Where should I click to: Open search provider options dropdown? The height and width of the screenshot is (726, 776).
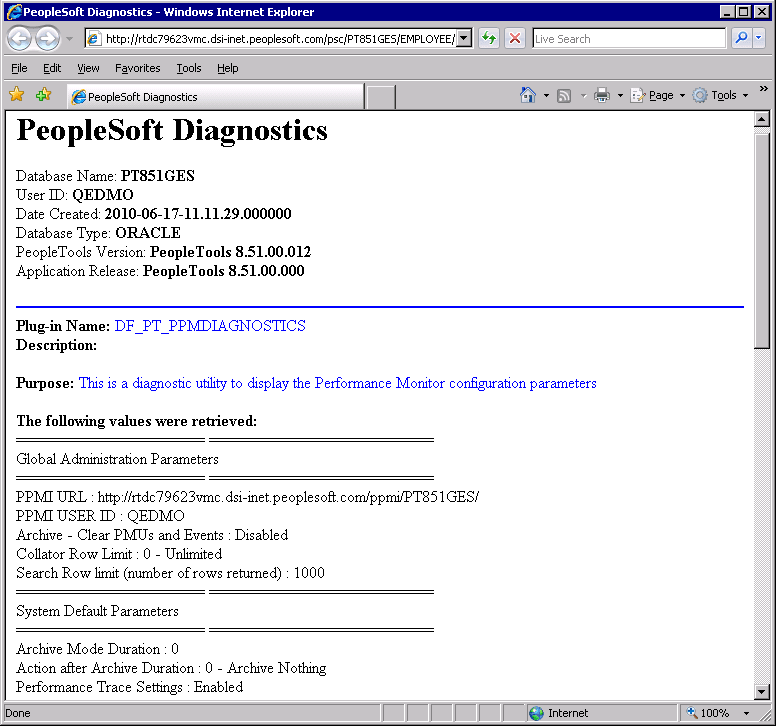(x=759, y=39)
